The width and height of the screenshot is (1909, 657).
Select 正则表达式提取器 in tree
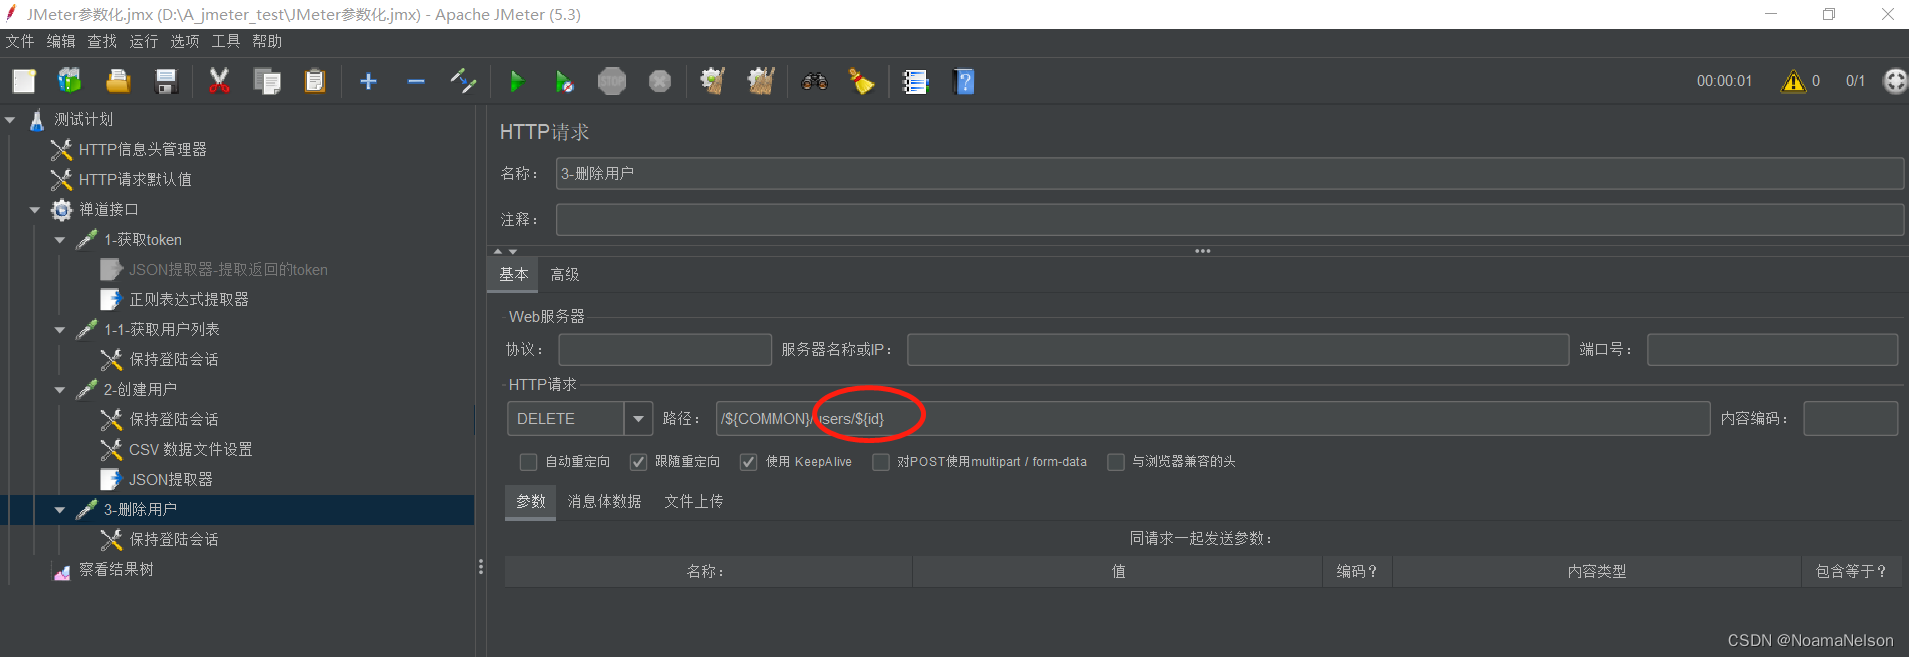pyautogui.click(x=189, y=300)
